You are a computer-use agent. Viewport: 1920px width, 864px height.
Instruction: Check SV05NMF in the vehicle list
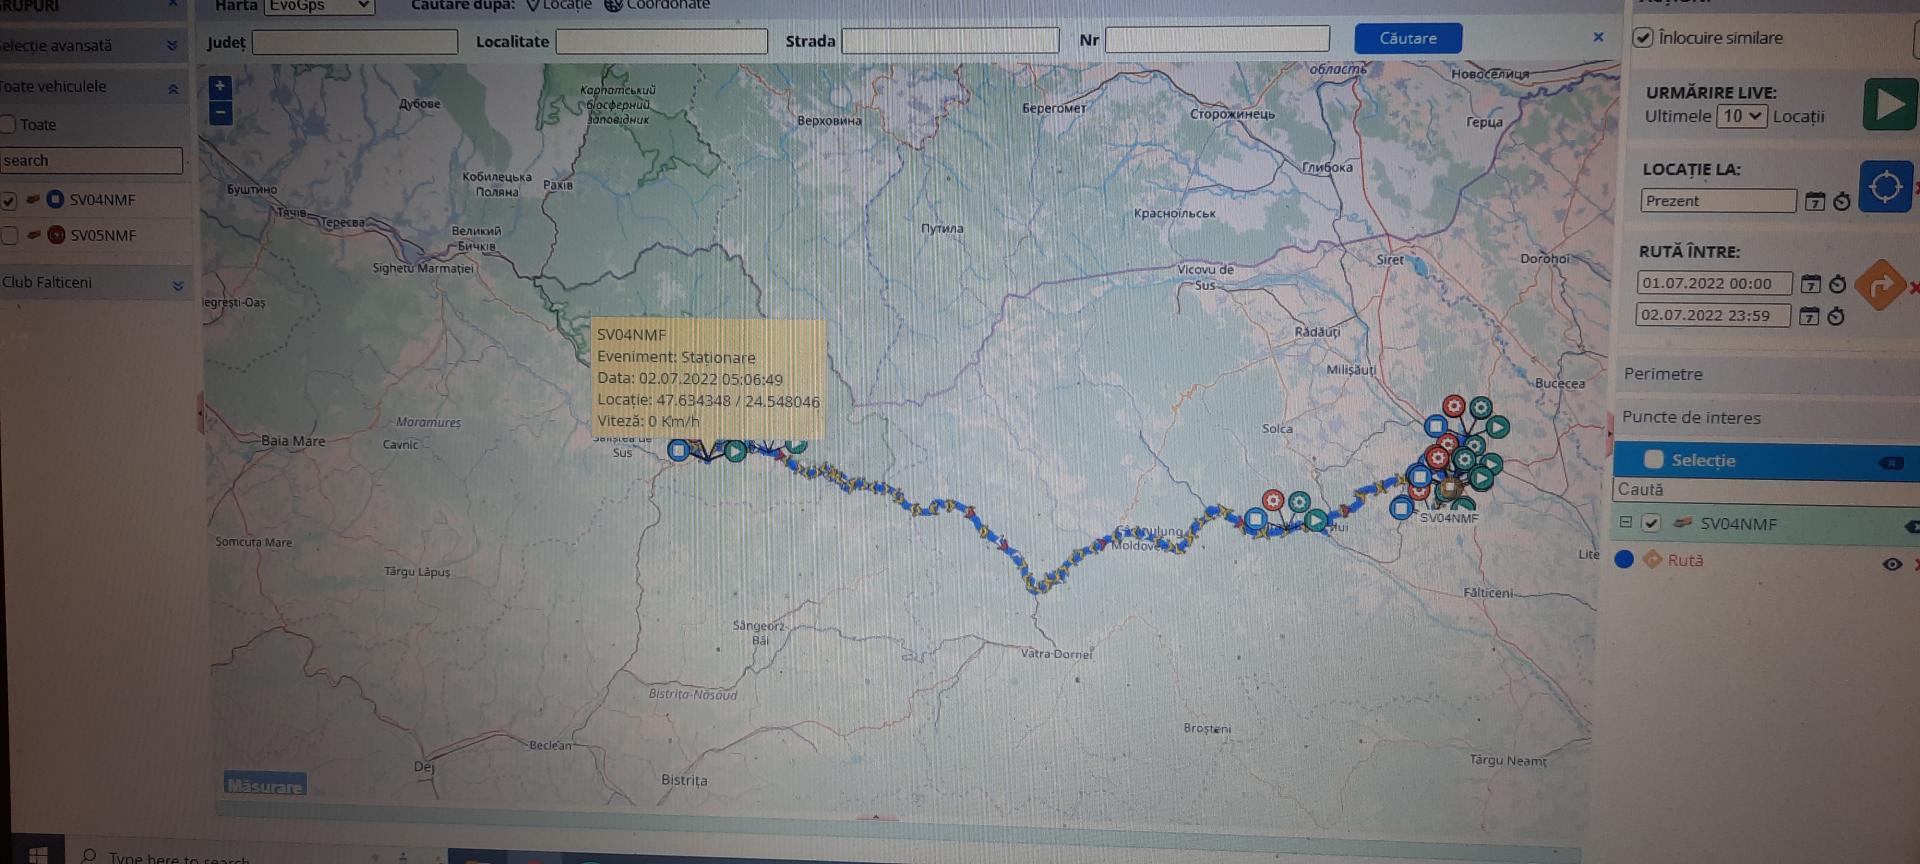tap(9, 235)
